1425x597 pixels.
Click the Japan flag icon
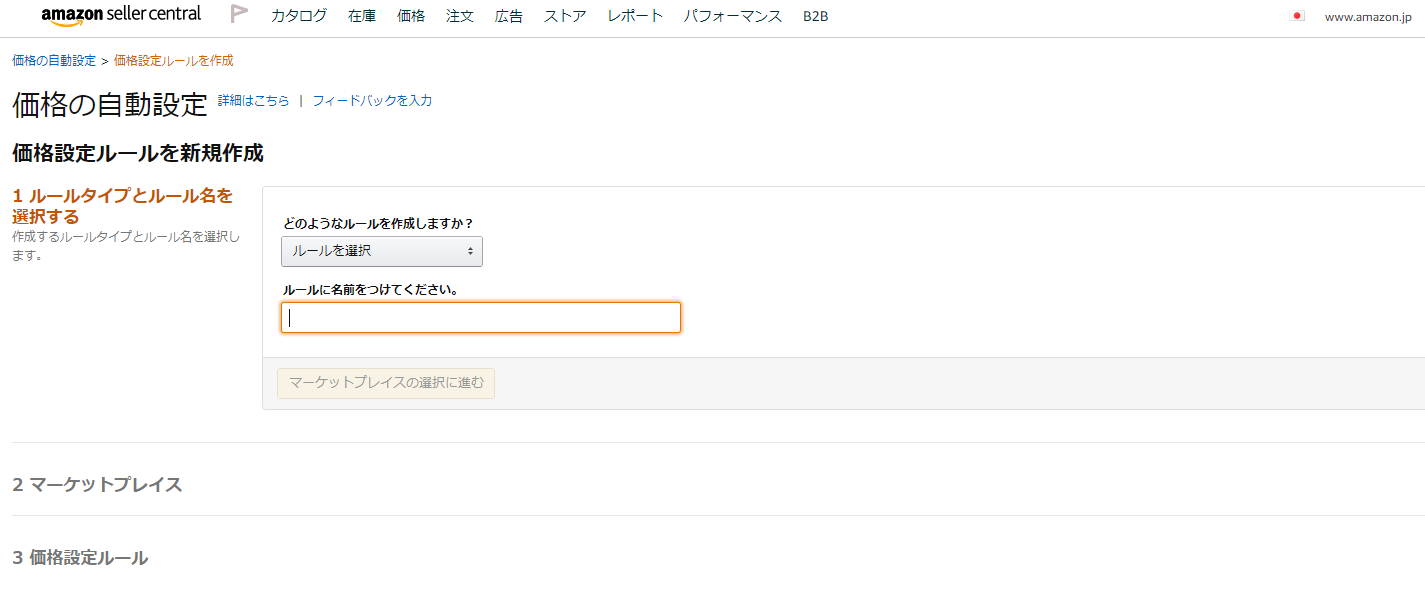tap(1297, 16)
